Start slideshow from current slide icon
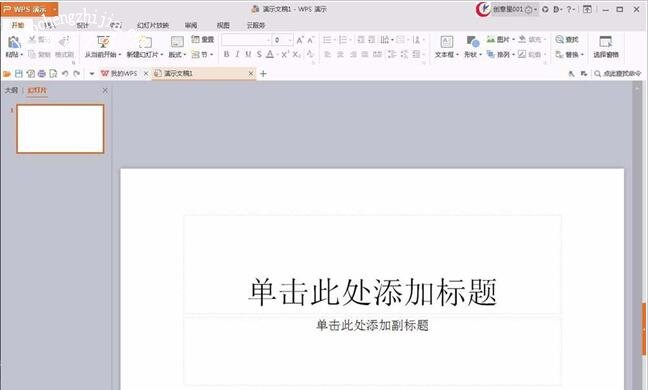Image resolution: width=648 pixels, height=390 pixels. (103, 42)
